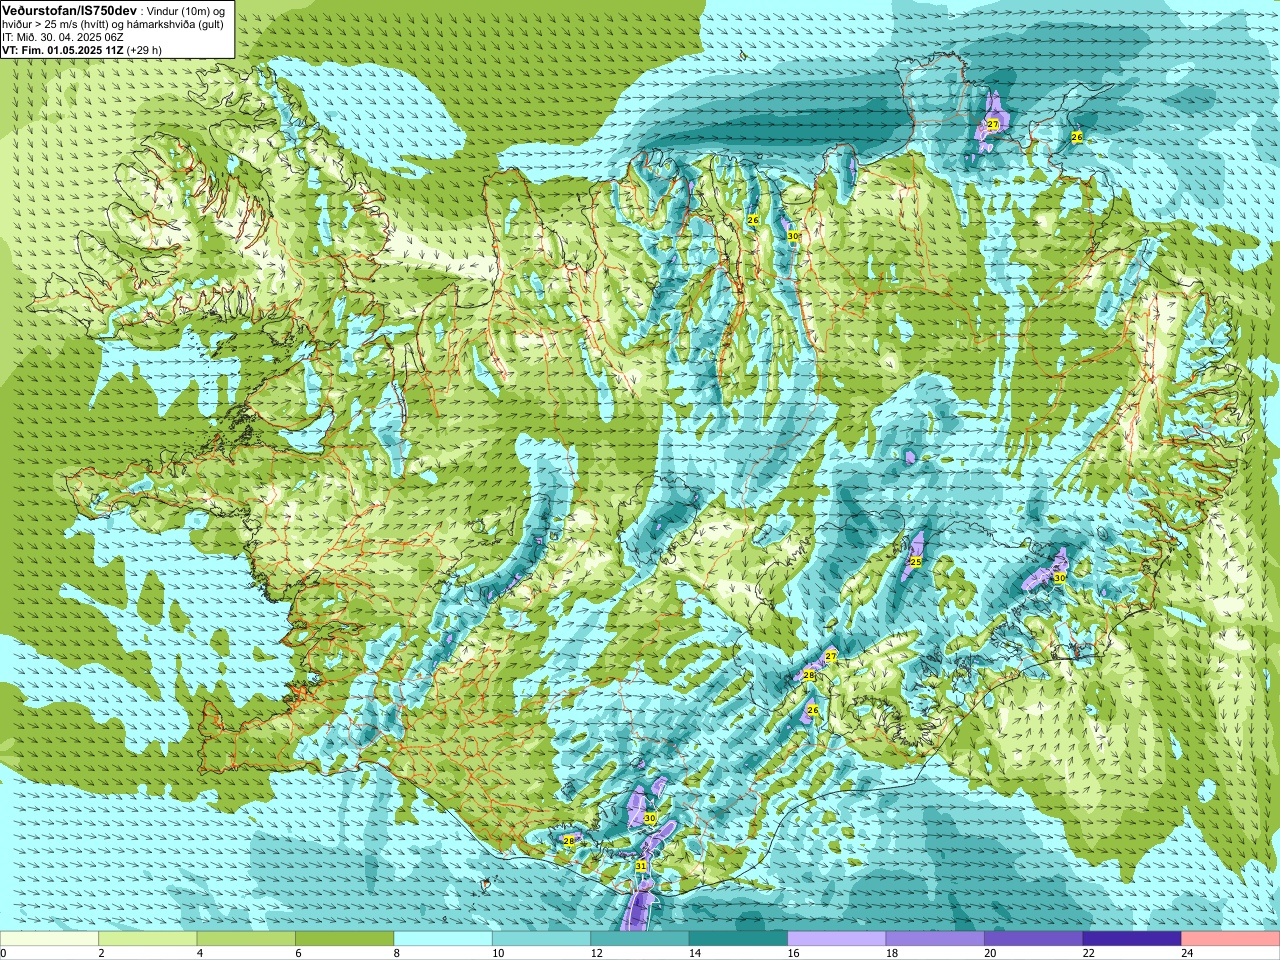This screenshot has width=1280, height=960.
Task: Click the 10–12 m/s turquoise legend band
Action: click(x=541, y=939)
